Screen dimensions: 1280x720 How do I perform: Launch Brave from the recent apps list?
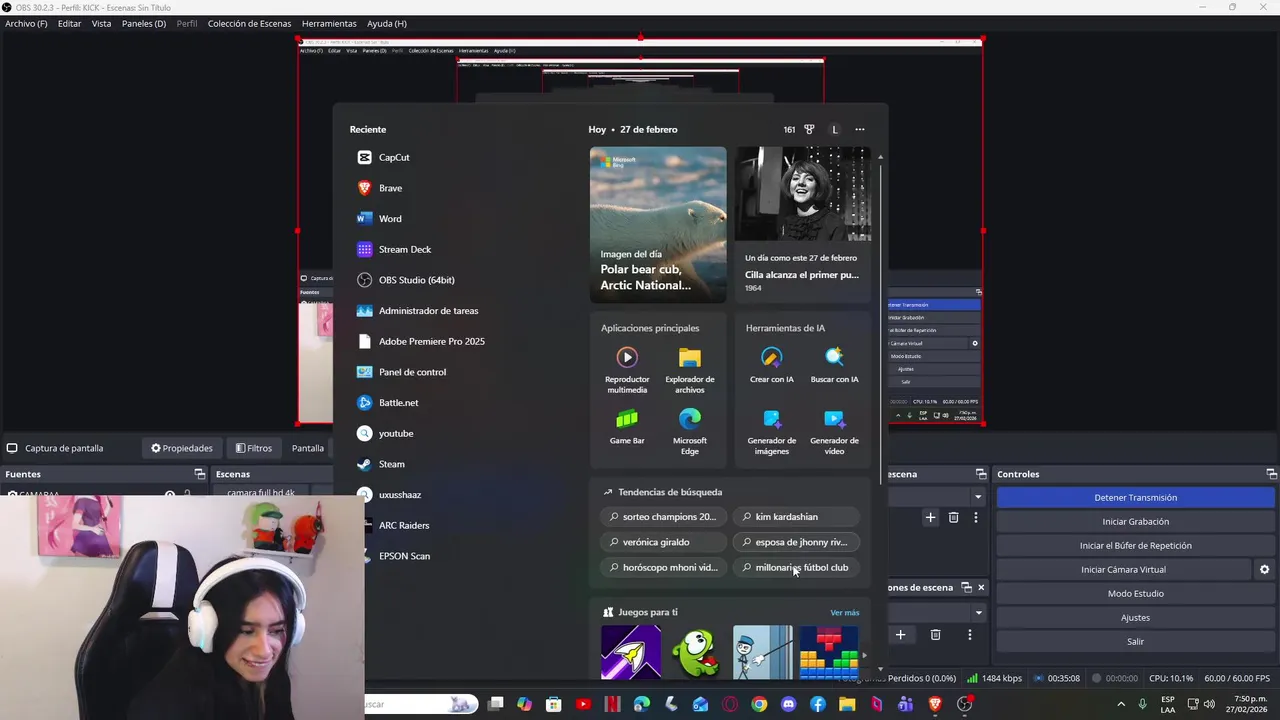380,188
